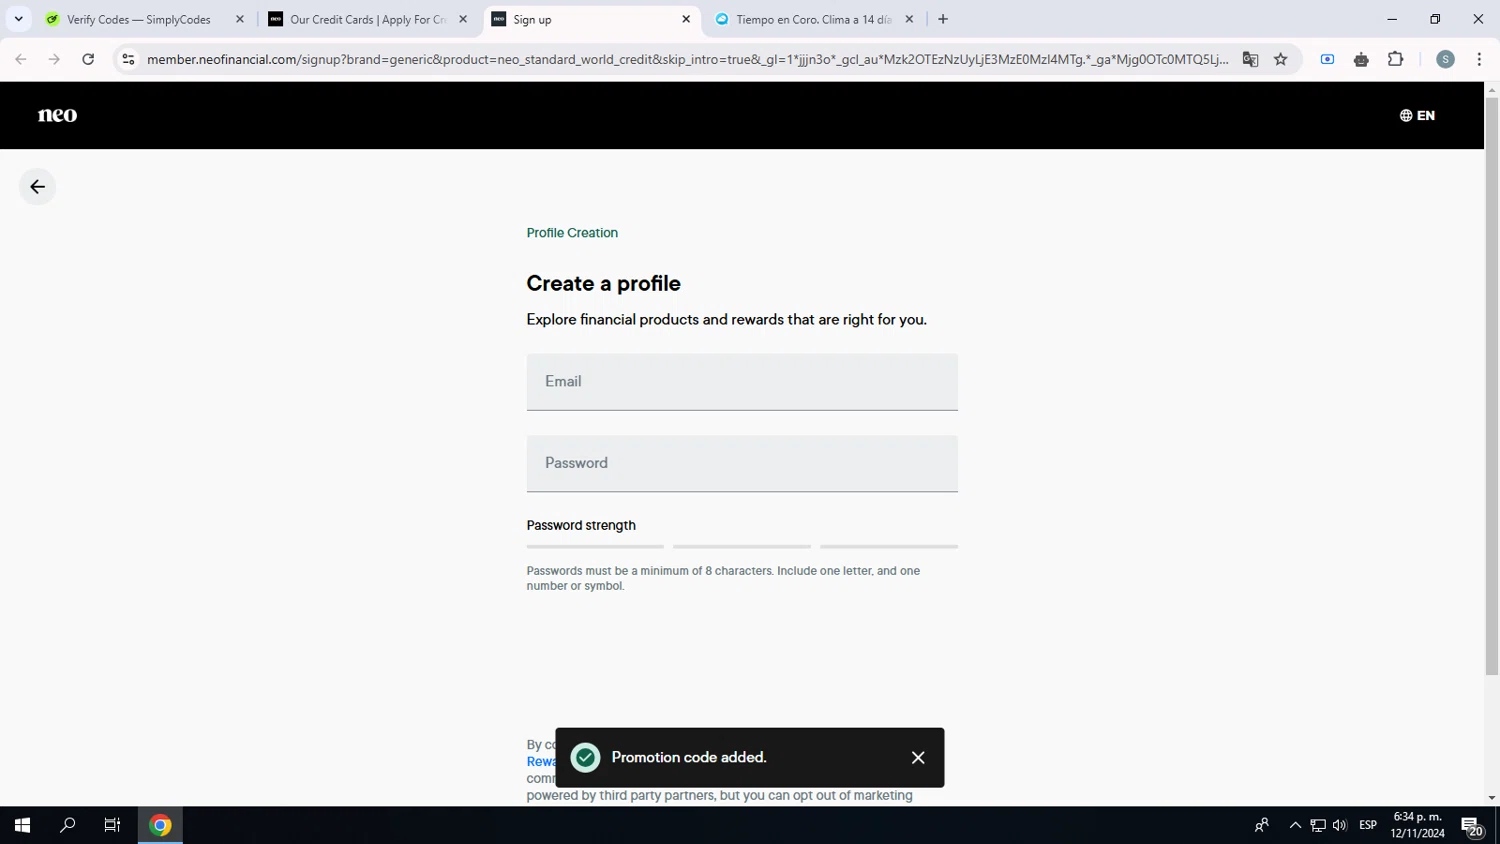This screenshot has height=844, width=1500.
Task: Reload the current page
Action: (x=88, y=59)
